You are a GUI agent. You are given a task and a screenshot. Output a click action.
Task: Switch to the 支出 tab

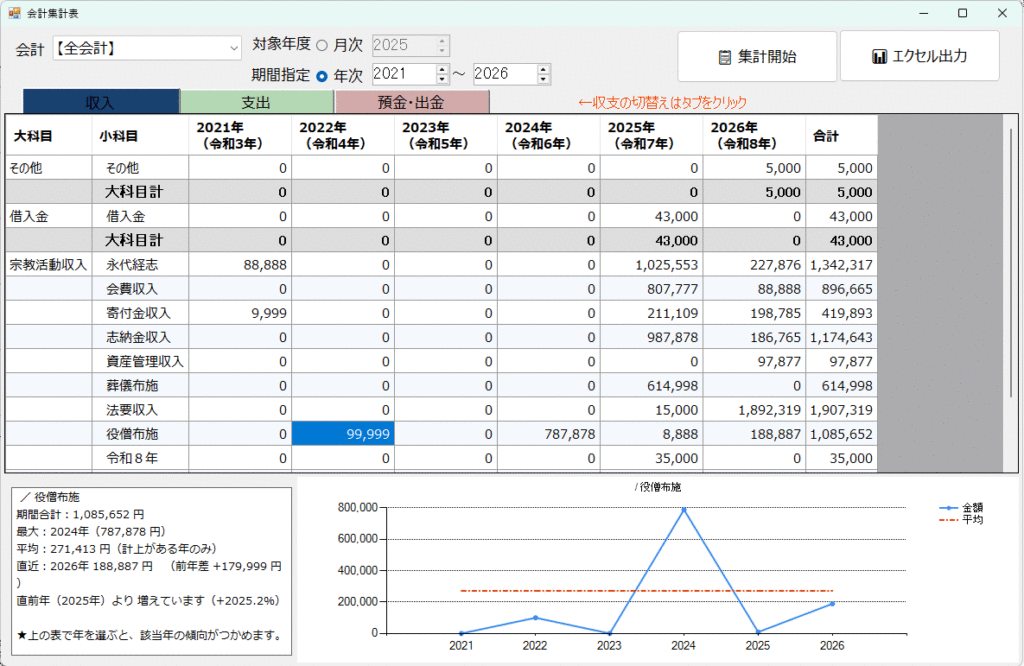[256, 102]
